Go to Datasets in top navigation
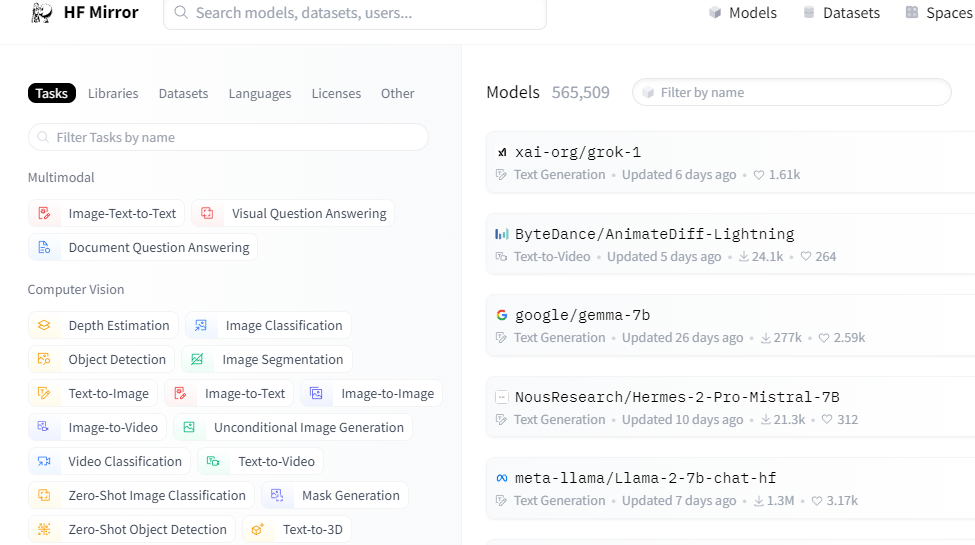The width and height of the screenshot is (975, 545). [841, 13]
